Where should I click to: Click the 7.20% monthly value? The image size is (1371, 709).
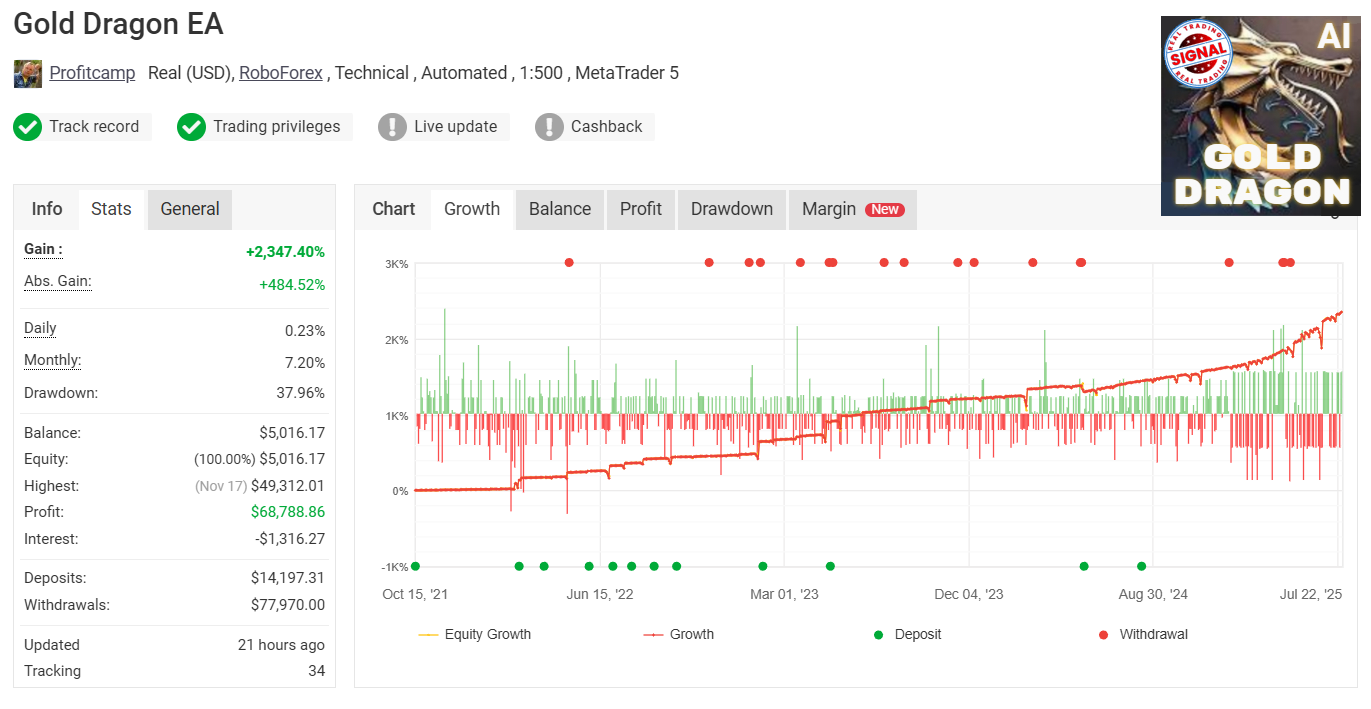coord(305,363)
